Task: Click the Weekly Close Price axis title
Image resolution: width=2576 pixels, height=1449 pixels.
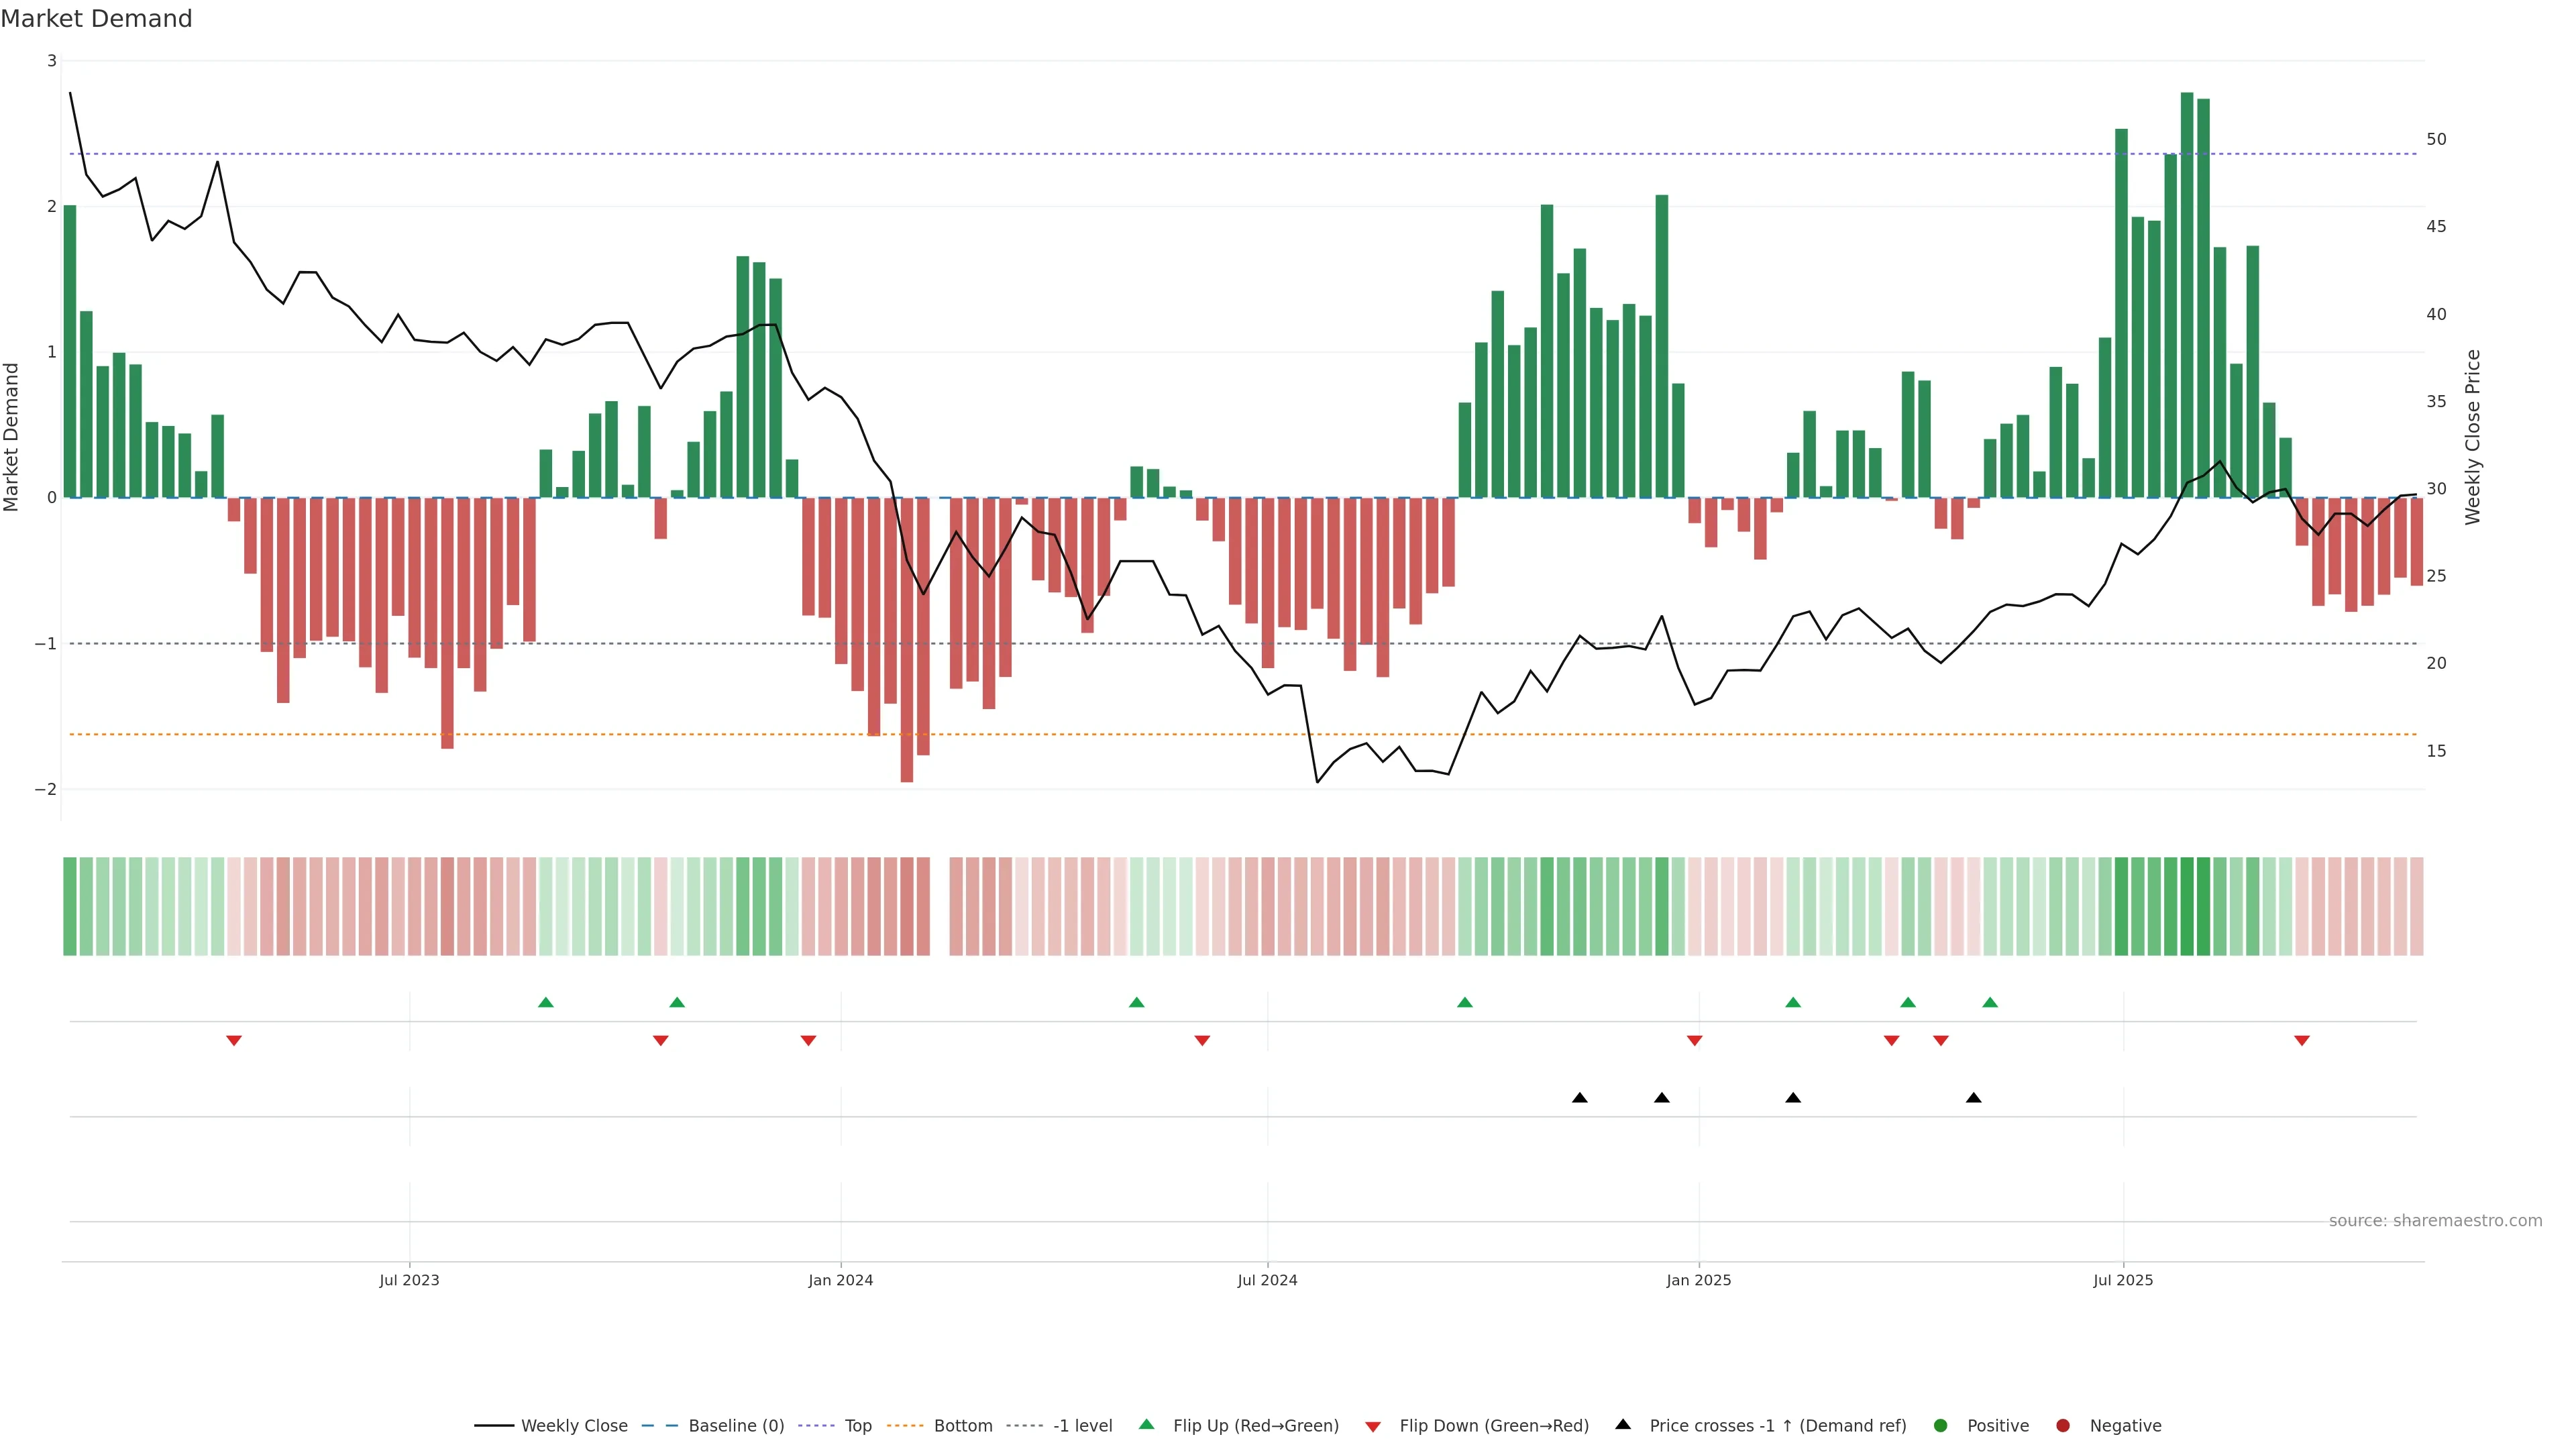Action: [x=2473, y=437]
